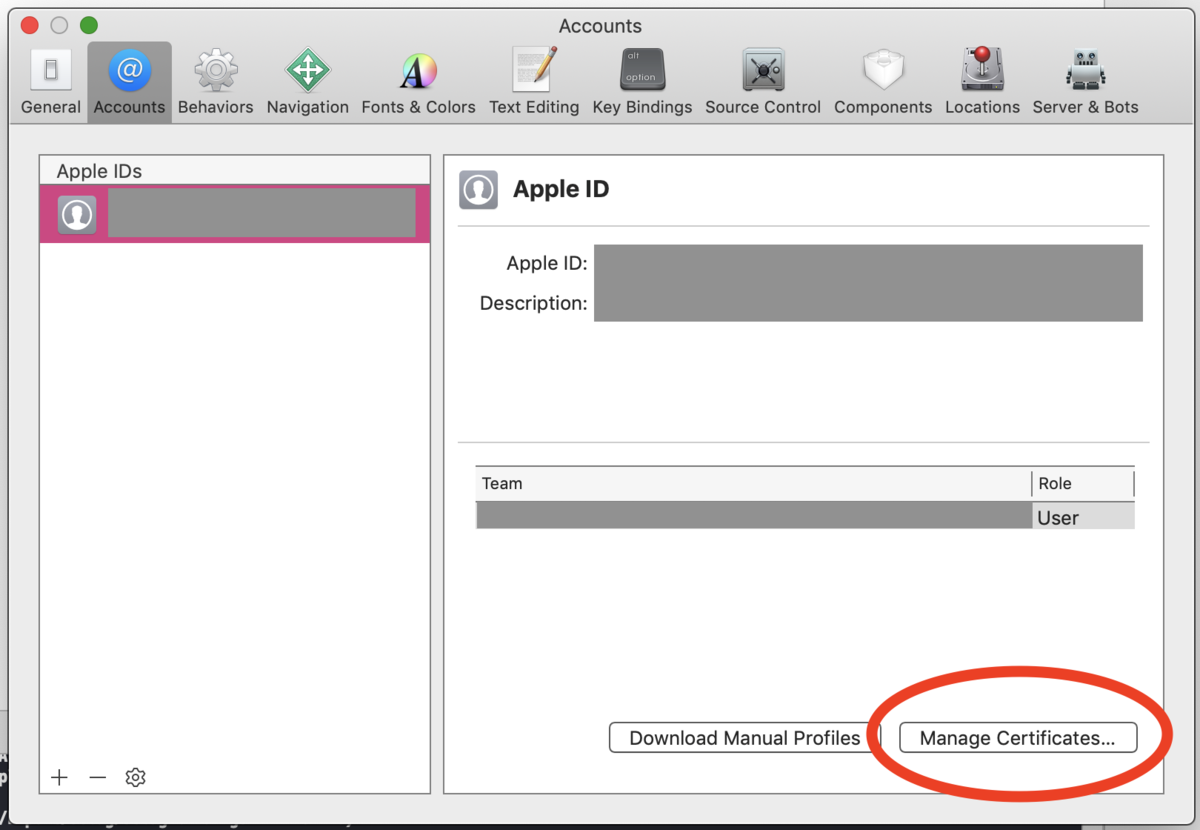Open the Text Editing preferences pane

tap(534, 81)
